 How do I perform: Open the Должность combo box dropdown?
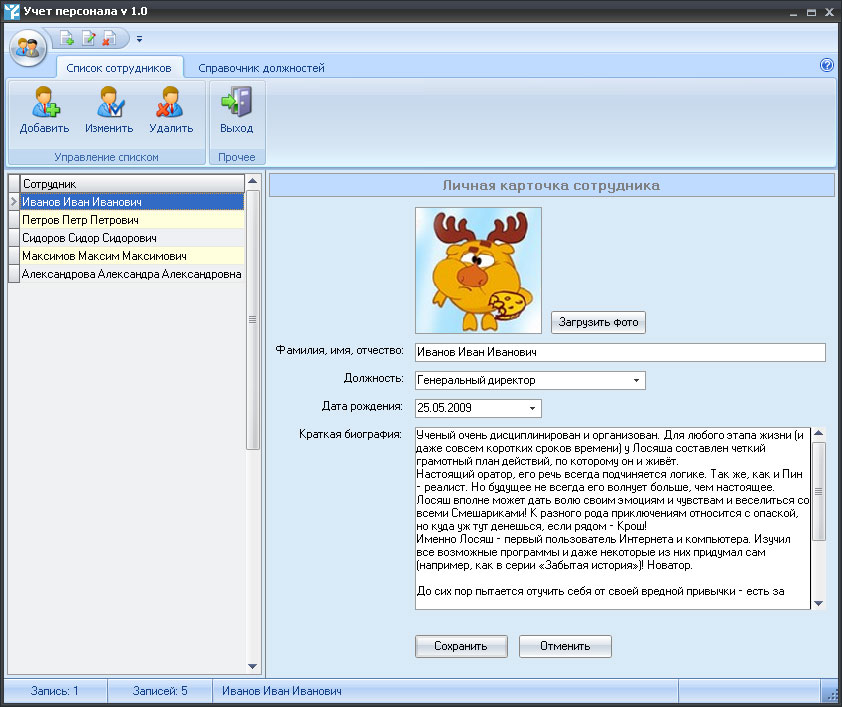636,380
